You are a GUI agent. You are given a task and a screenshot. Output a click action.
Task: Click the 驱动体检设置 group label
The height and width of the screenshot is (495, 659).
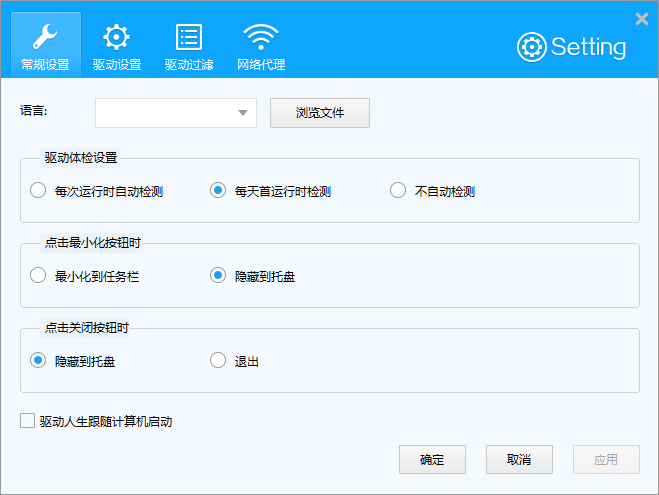(x=81, y=158)
